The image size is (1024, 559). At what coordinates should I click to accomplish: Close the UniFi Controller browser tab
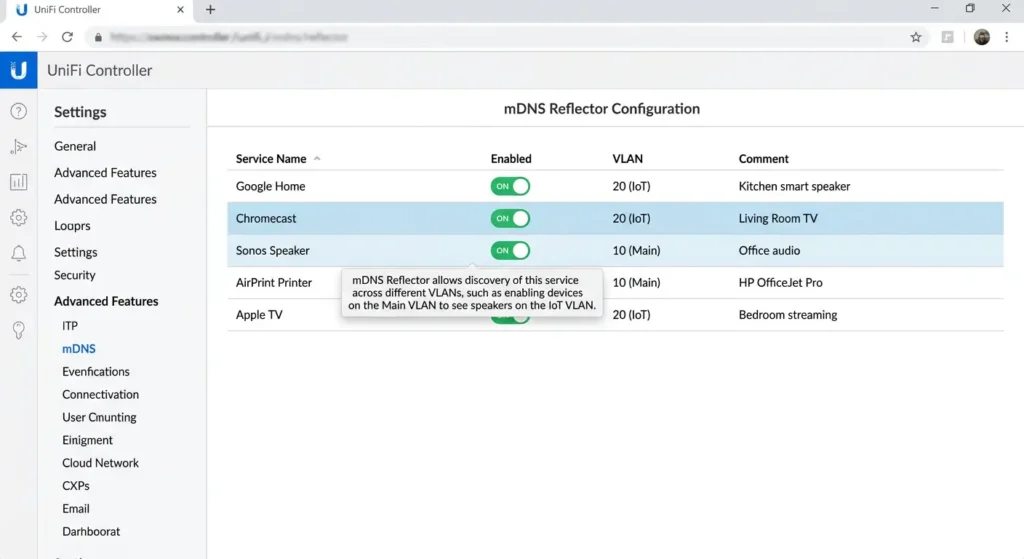point(180,10)
